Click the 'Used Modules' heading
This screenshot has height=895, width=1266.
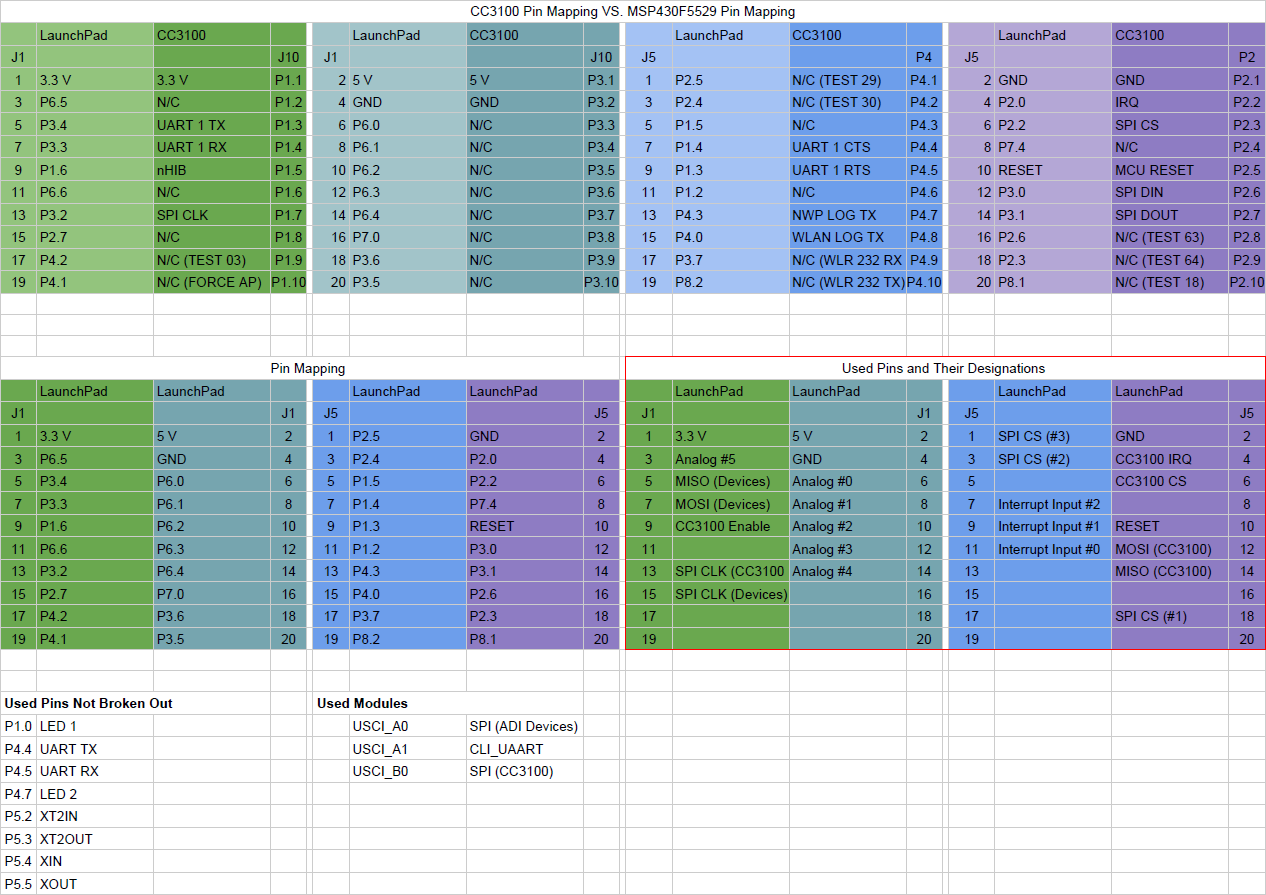coord(362,703)
